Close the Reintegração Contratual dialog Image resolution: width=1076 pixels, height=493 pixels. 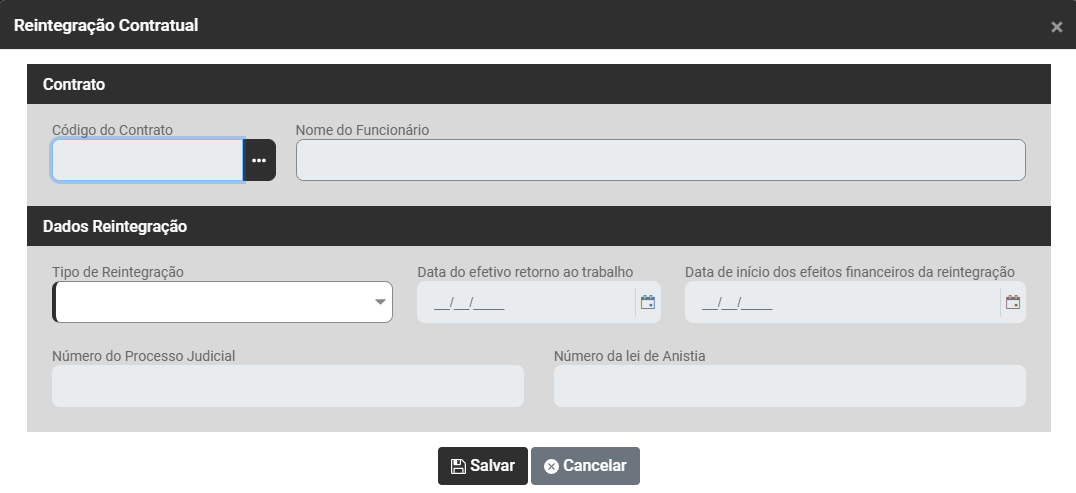pyautogui.click(x=1056, y=27)
